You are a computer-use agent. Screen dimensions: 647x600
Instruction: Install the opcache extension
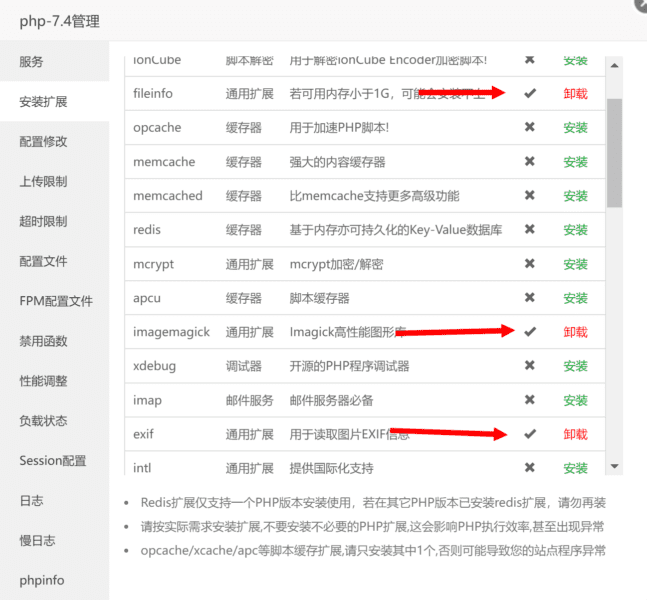575,128
